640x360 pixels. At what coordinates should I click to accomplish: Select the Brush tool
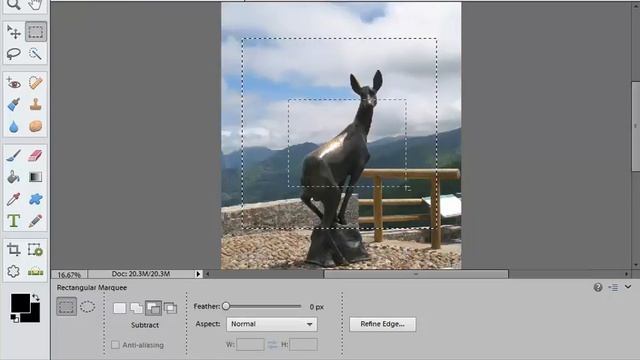click(x=13, y=156)
